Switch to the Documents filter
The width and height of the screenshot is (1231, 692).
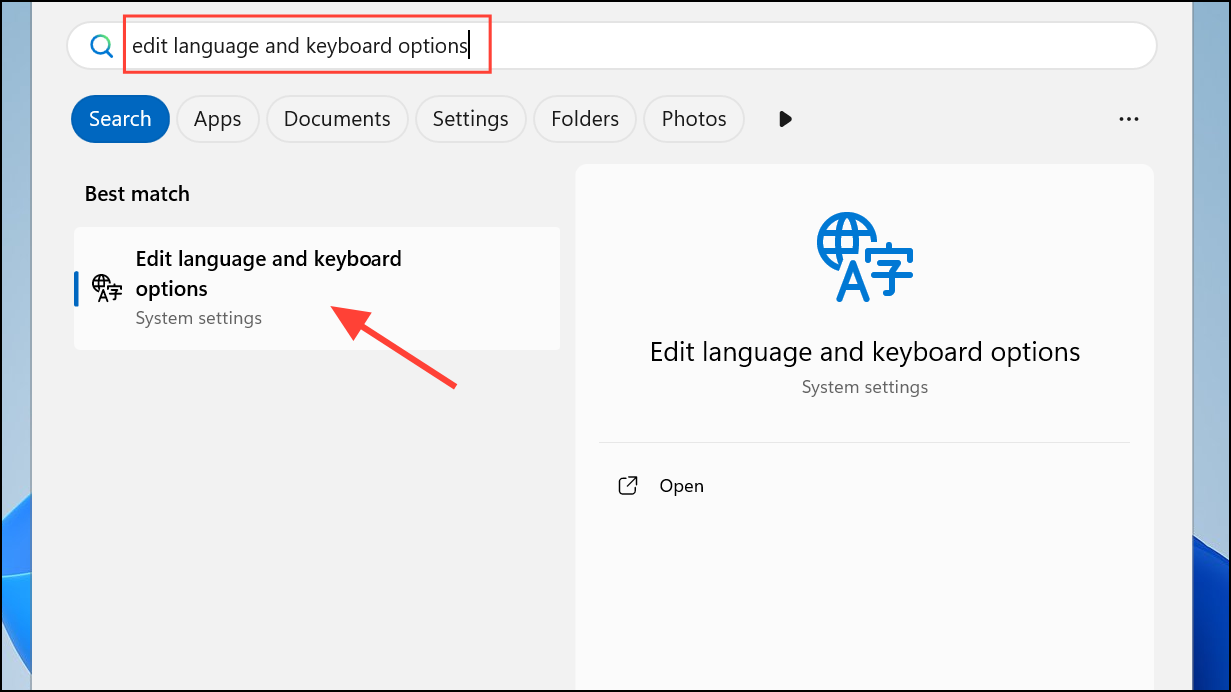336,118
